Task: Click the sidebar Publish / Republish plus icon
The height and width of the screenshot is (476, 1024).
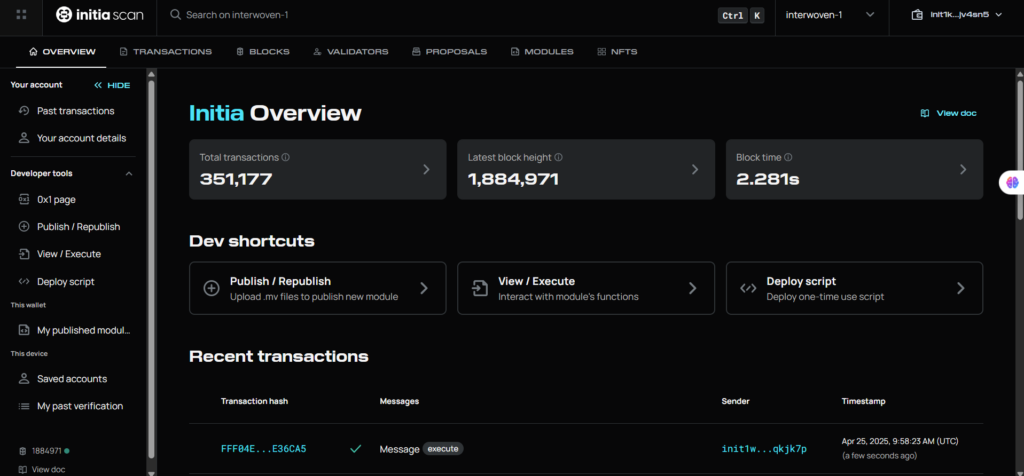Action: pyautogui.click(x=24, y=227)
